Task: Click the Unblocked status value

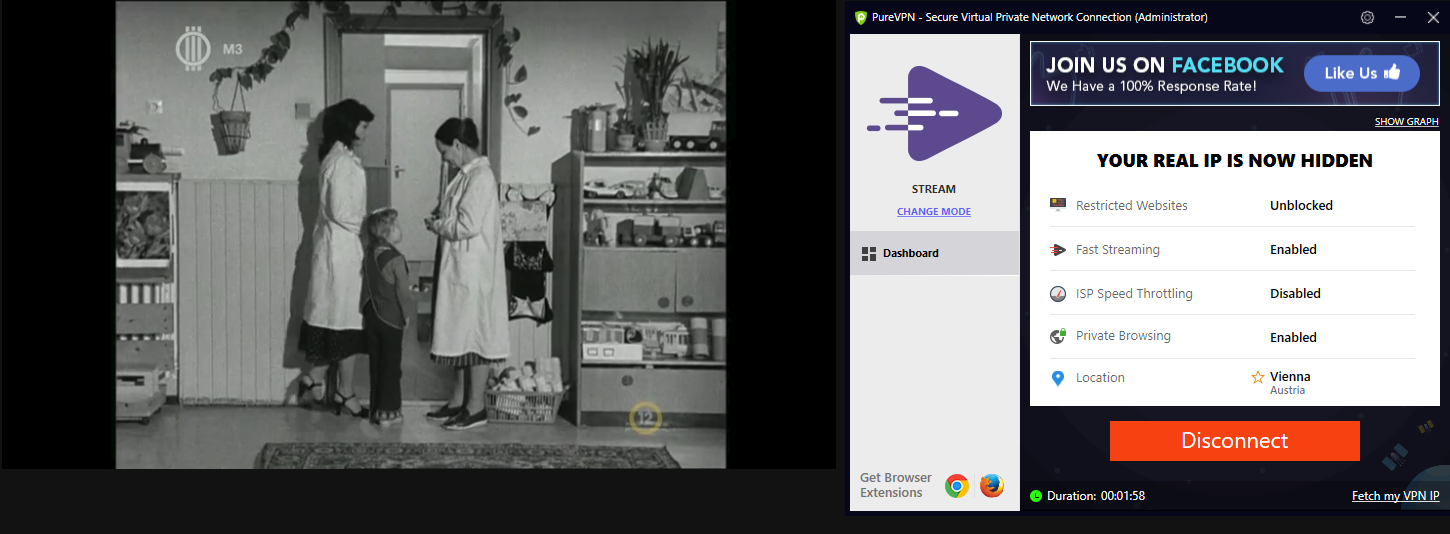Action: pyautogui.click(x=1301, y=205)
